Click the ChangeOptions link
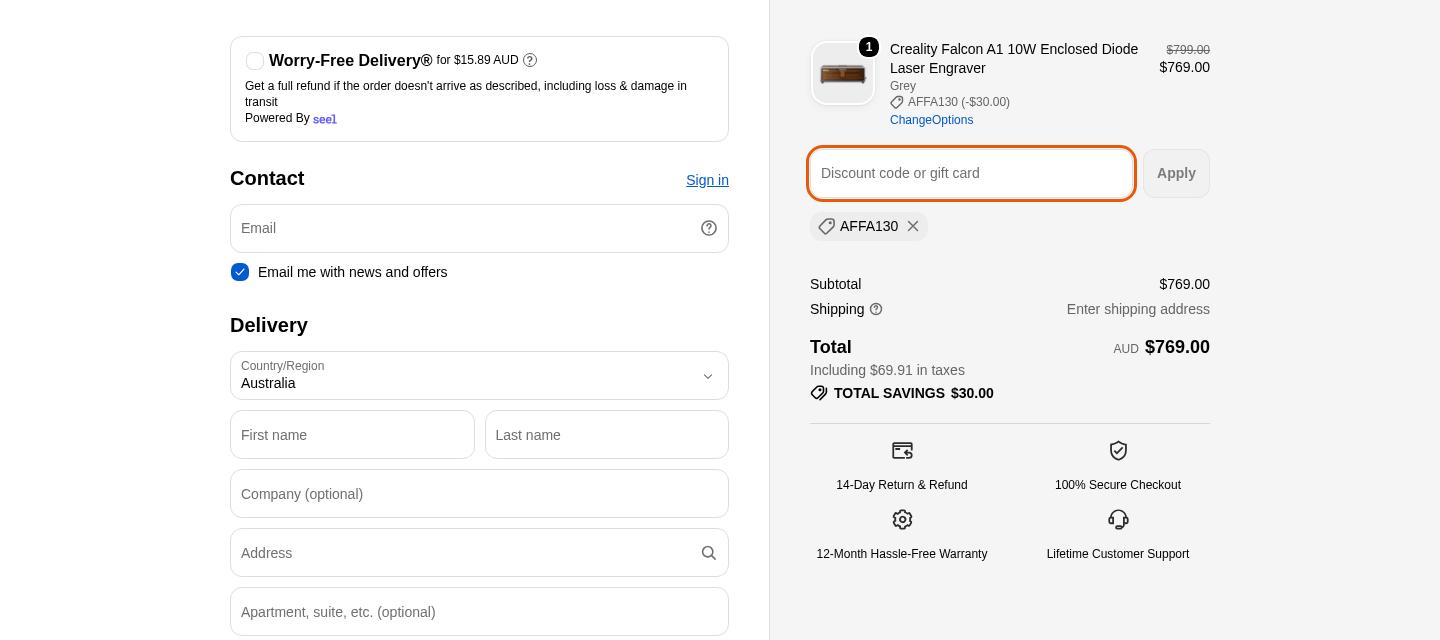This screenshot has width=1440, height=640. [931, 120]
